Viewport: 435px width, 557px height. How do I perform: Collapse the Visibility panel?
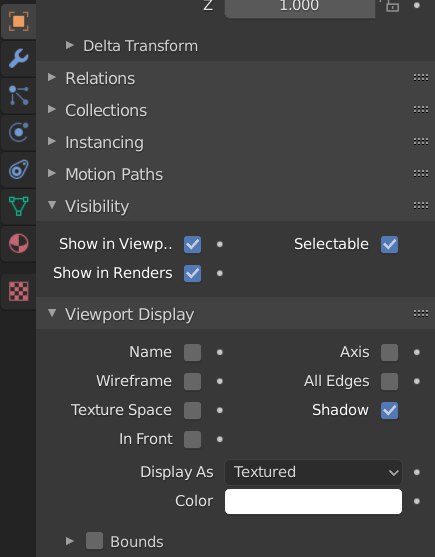pyautogui.click(x=97, y=206)
